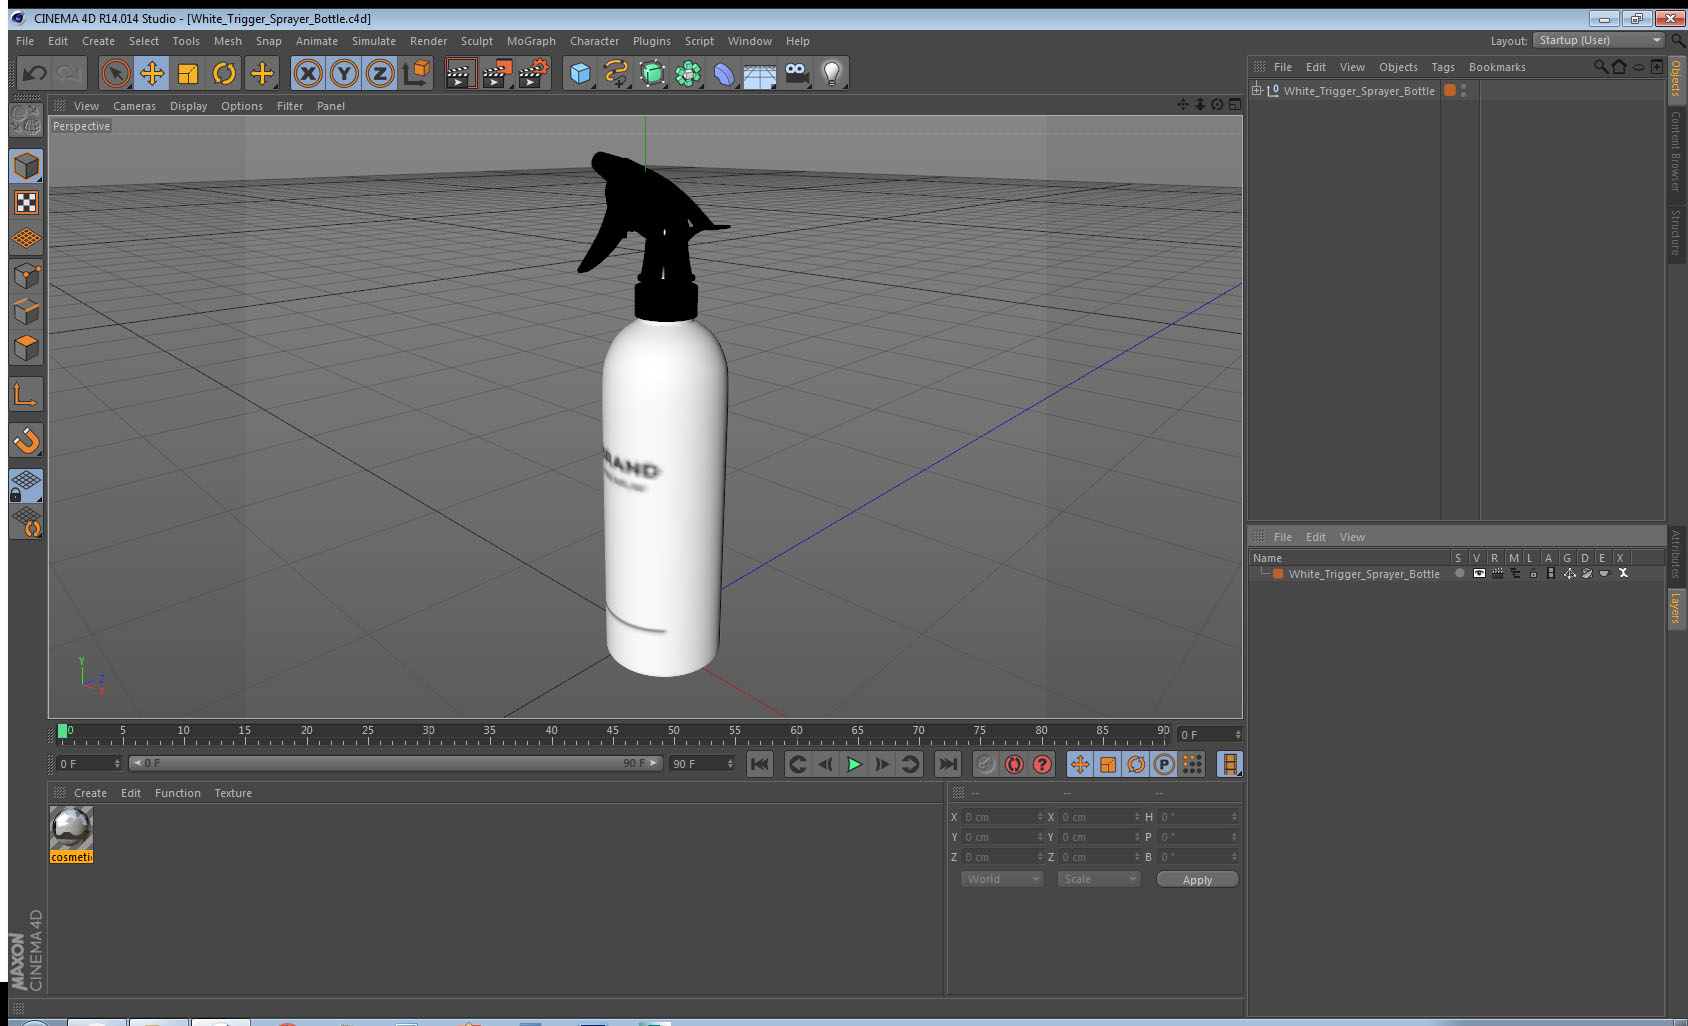Image resolution: width=1688 pixels, height=1026 pixels.
Task: Click Render View clapperboard icon
Action: (x=459, y=73)
